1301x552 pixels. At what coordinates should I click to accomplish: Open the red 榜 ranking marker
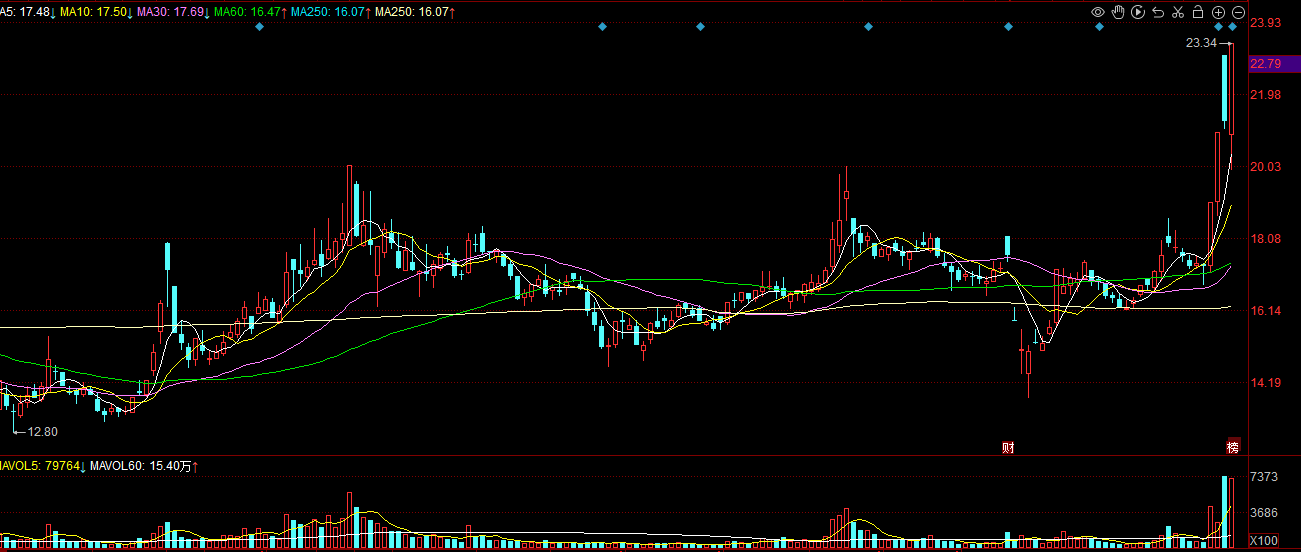1233,447
